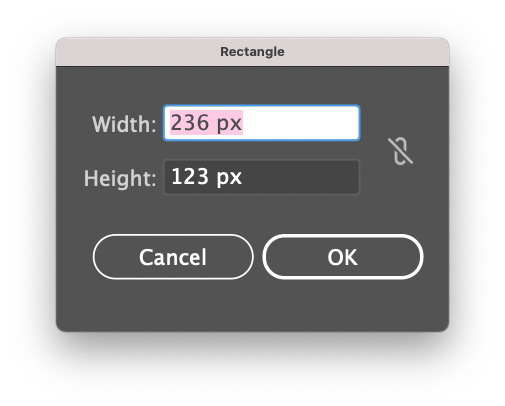505x406 pixels.
Task: Click the OK button
Action: 343,257
